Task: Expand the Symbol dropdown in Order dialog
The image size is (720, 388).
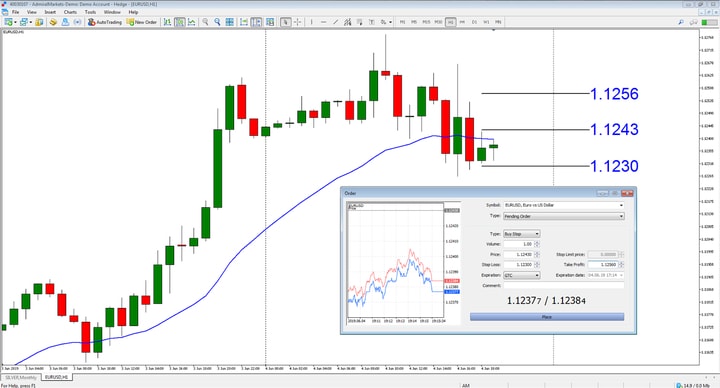Action: click(x=621, y=205)
